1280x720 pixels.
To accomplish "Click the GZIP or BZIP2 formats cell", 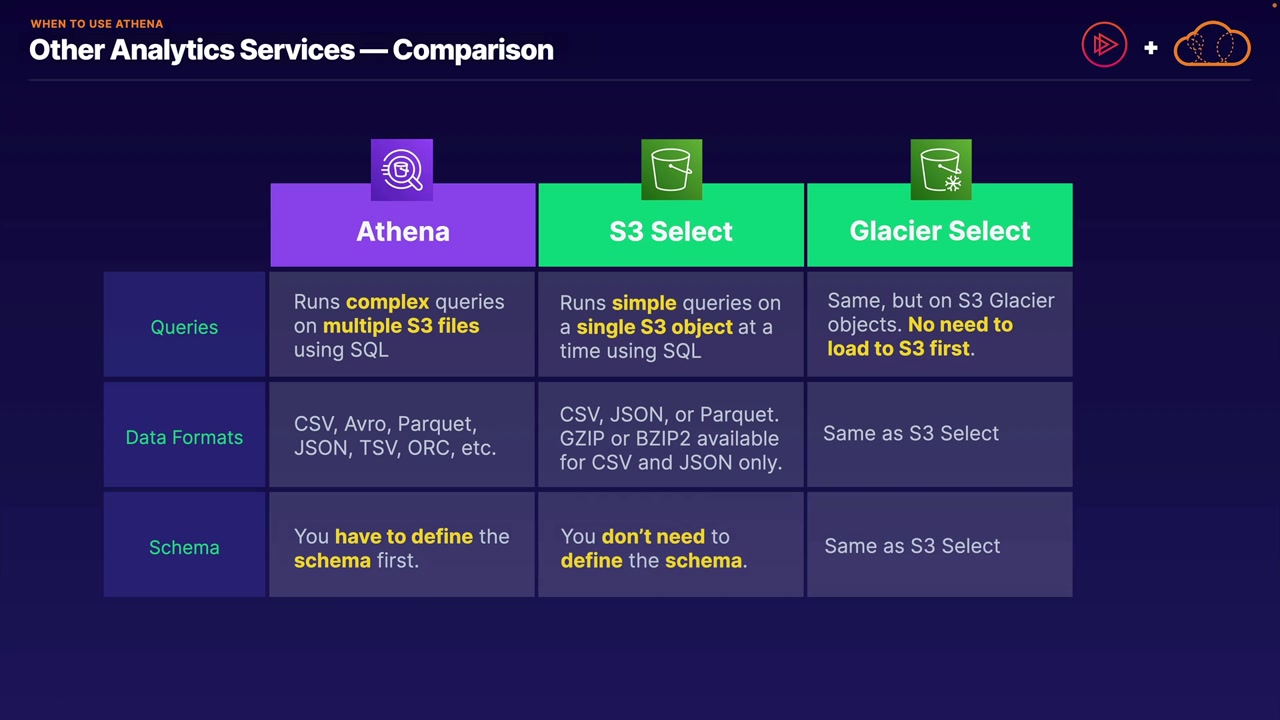I will pyautogui.click(x=670, y=438).
